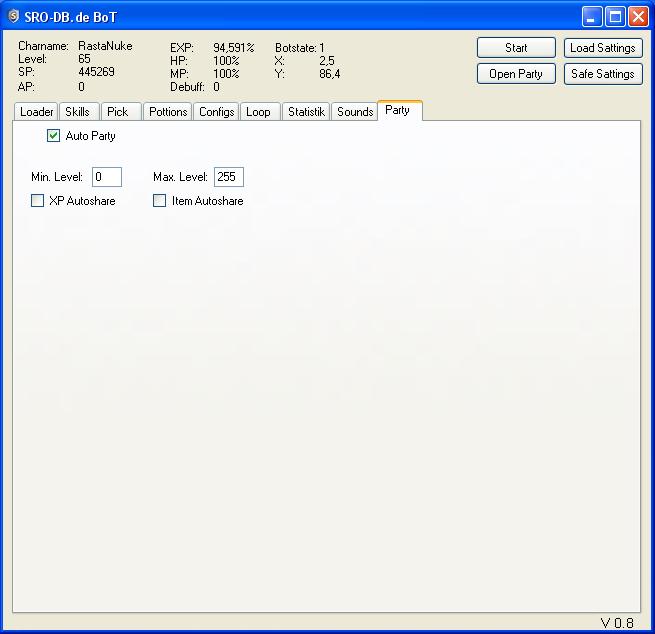This screenshot has height=634, width=655.
Task: Switch to the Skills tab
Action: (x=79, y=112)
